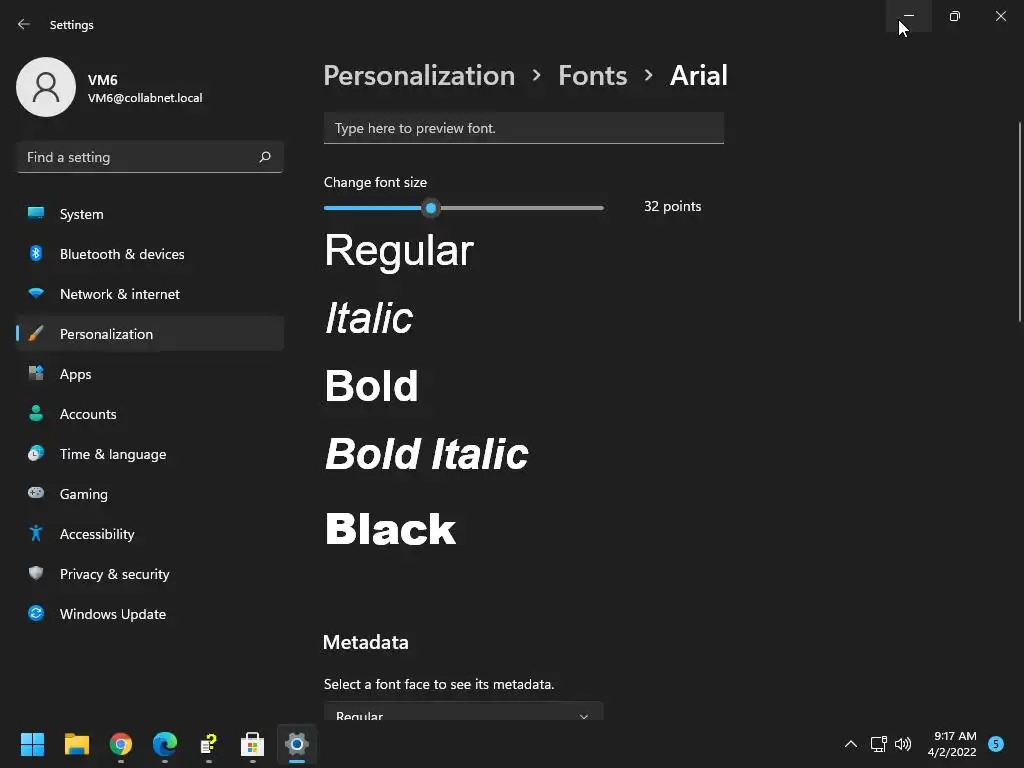The image size is (1024, 768).
Task: Click the Fonts breadcrumb link
Action: pos(592,75)
